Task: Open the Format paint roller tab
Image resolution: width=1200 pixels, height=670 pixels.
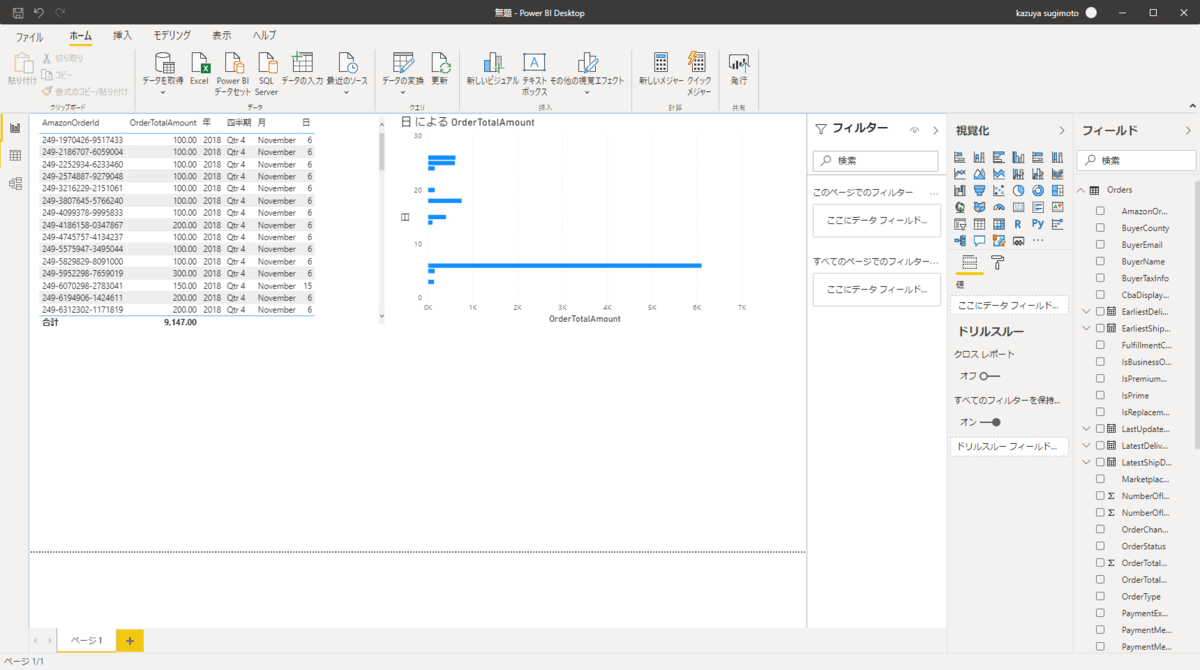Action: point(997,263)
